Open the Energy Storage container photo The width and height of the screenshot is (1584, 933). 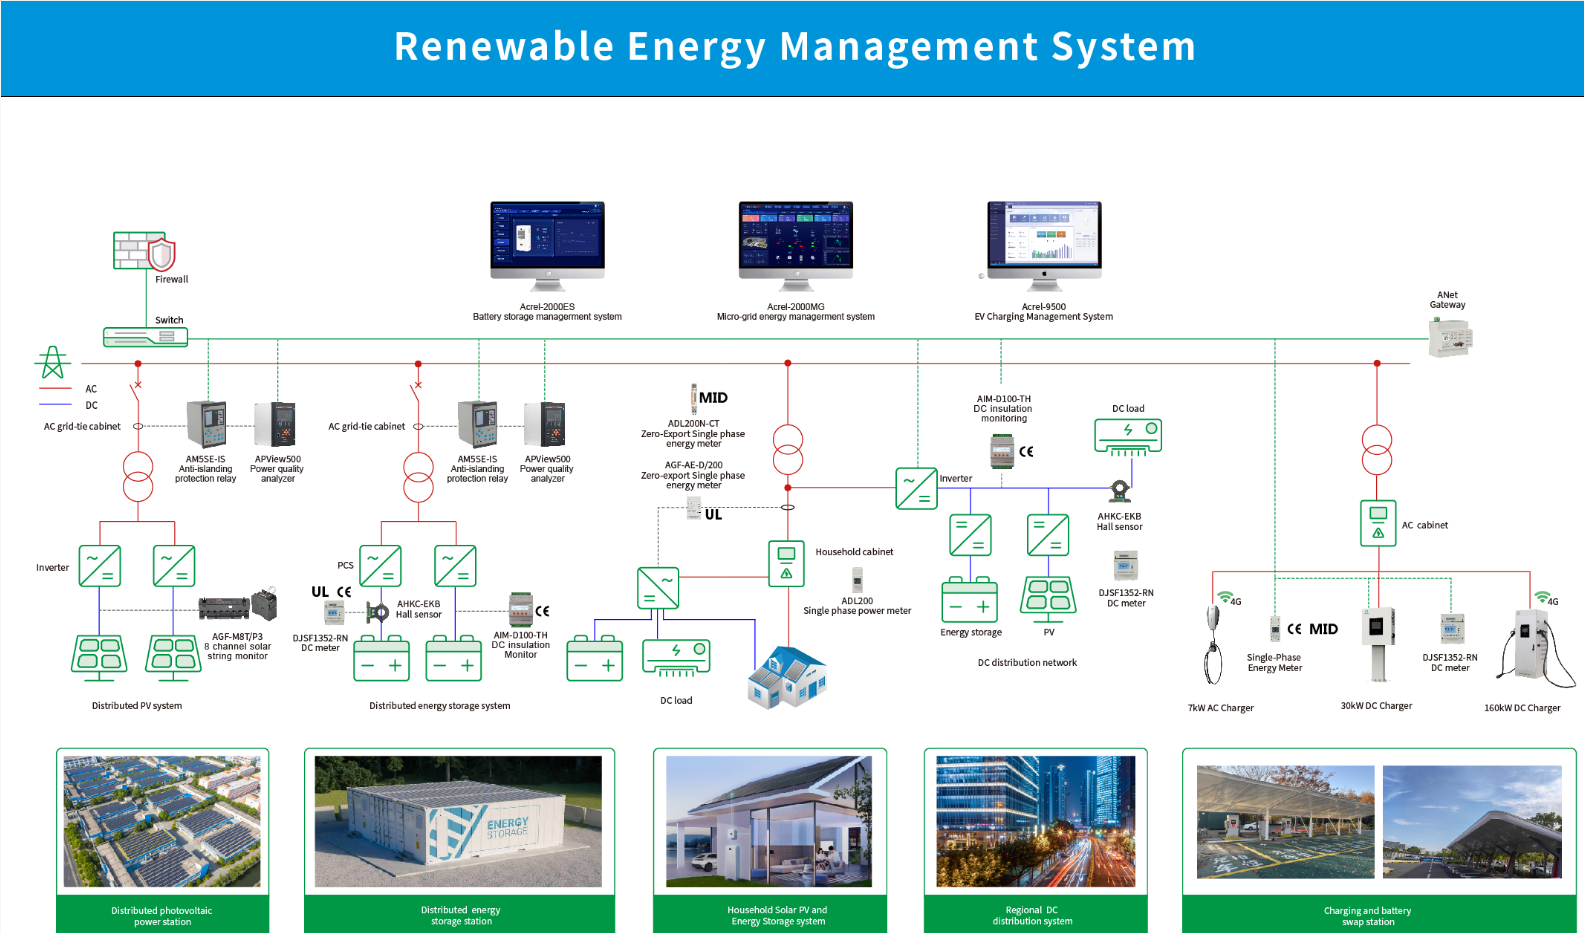coord(458,821)
